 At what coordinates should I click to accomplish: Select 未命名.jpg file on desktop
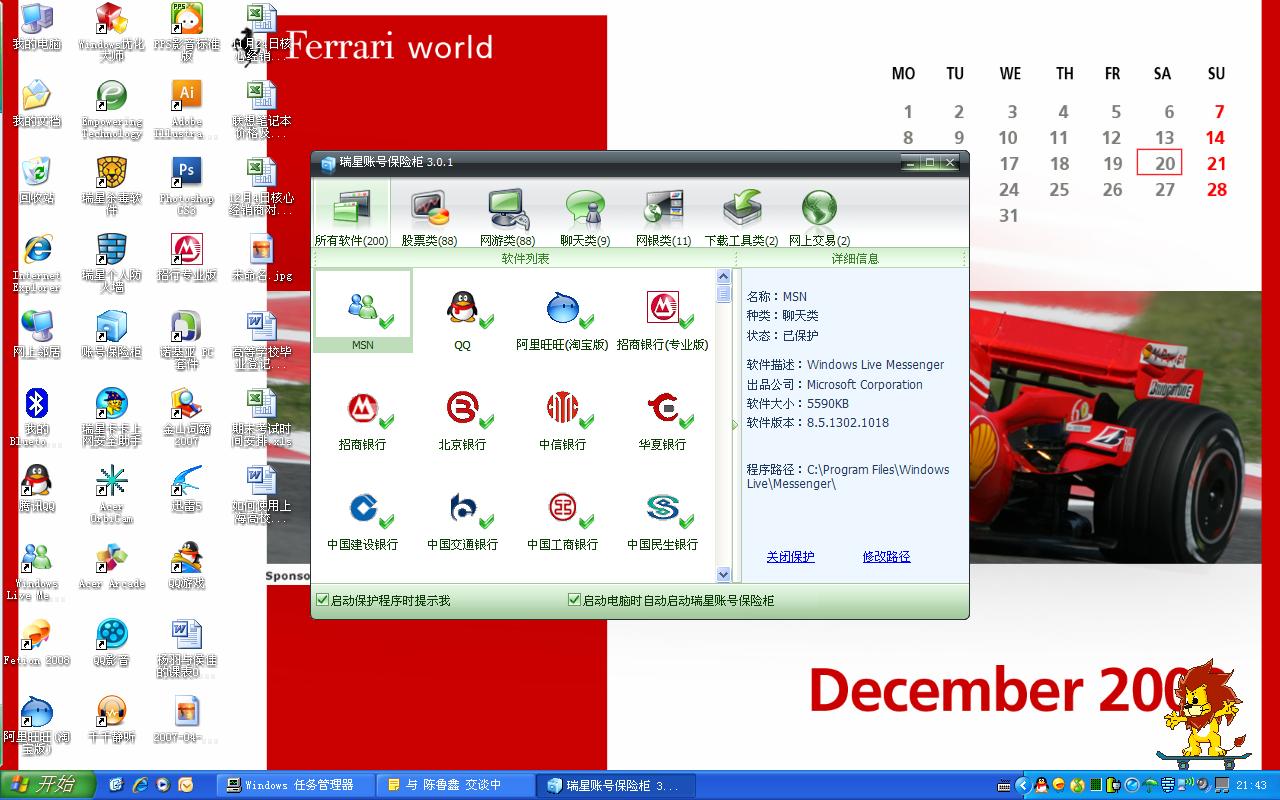pyautogui.click(x=262, y=258)
